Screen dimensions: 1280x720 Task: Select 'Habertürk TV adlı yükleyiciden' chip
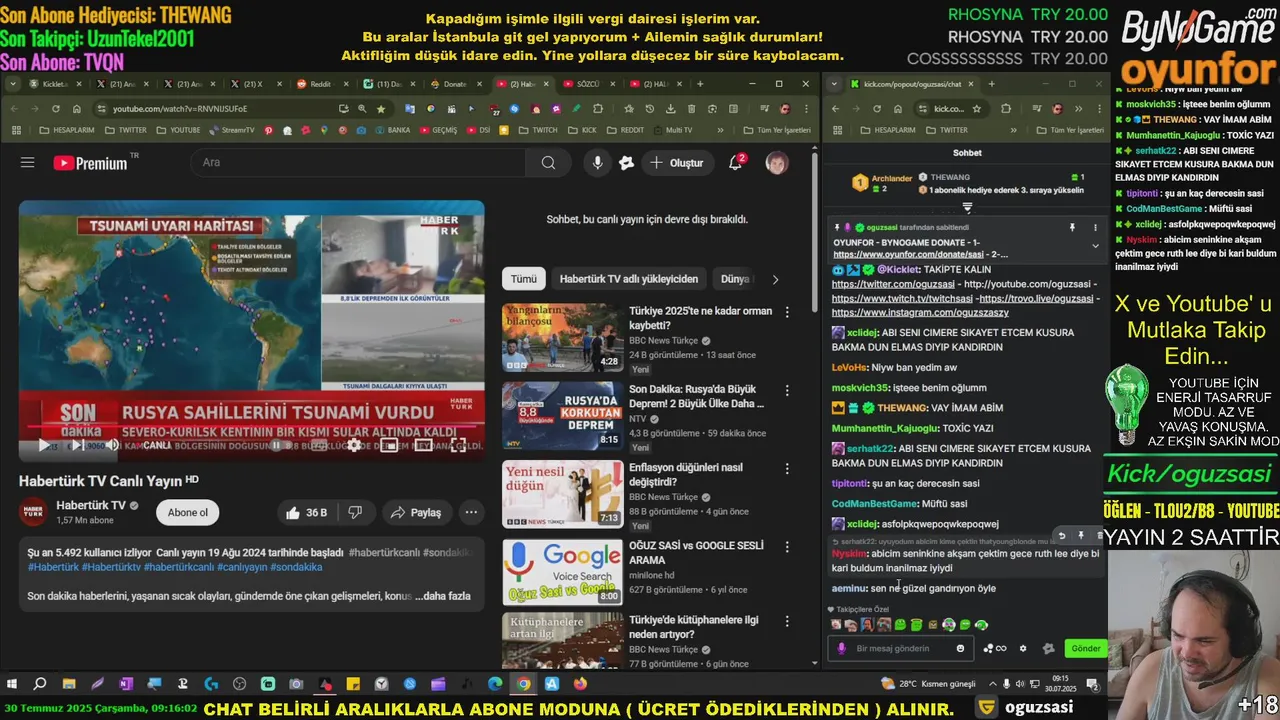629,279
